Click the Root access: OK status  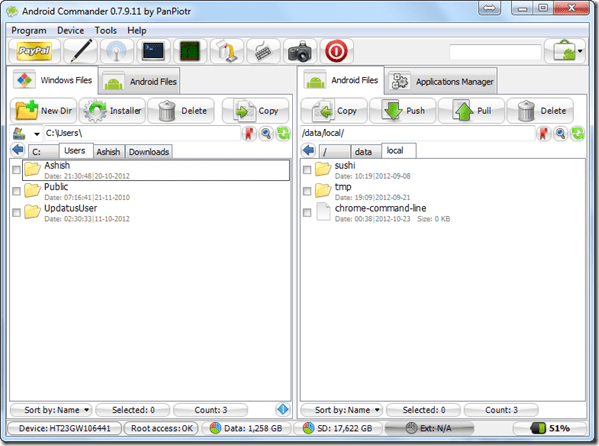161,428
